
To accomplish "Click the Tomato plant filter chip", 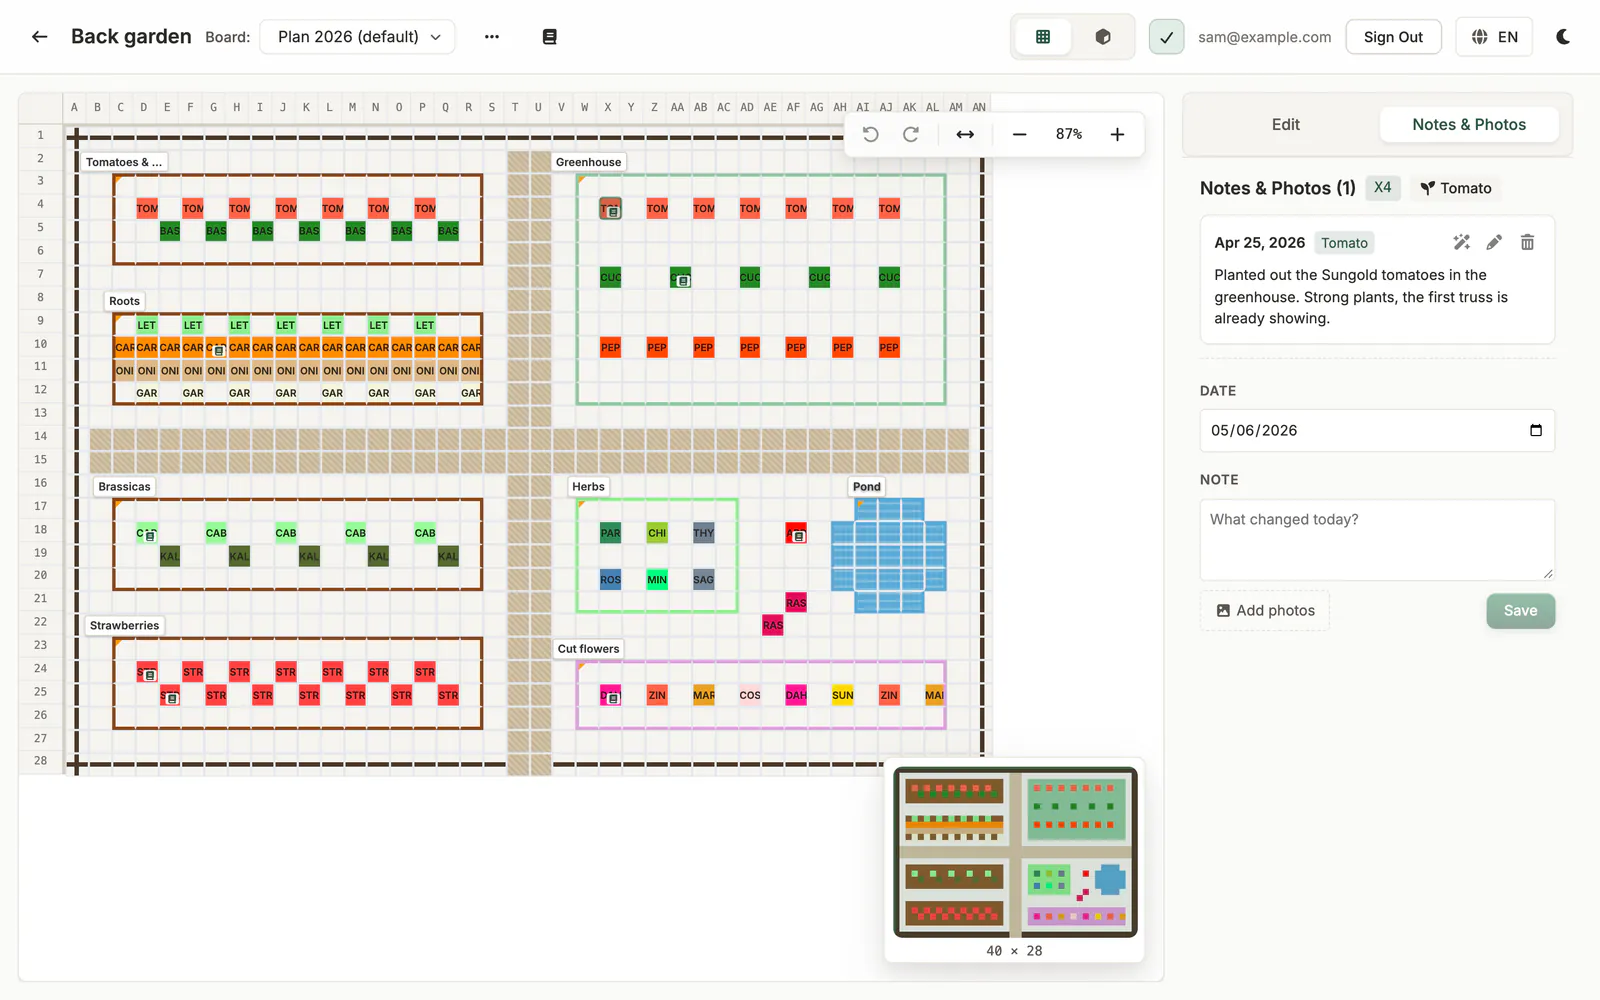I will click(x=1456, y=188).
